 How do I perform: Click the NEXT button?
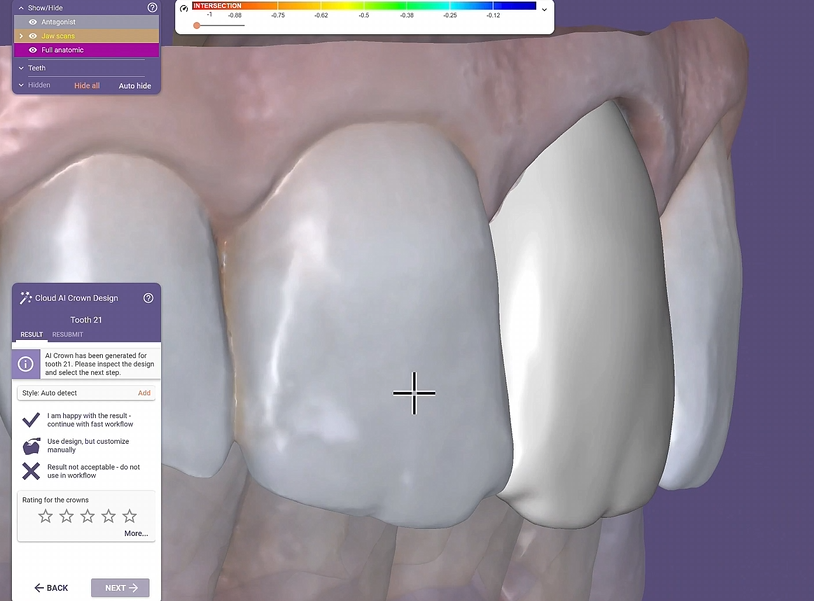tap(120, 588)
